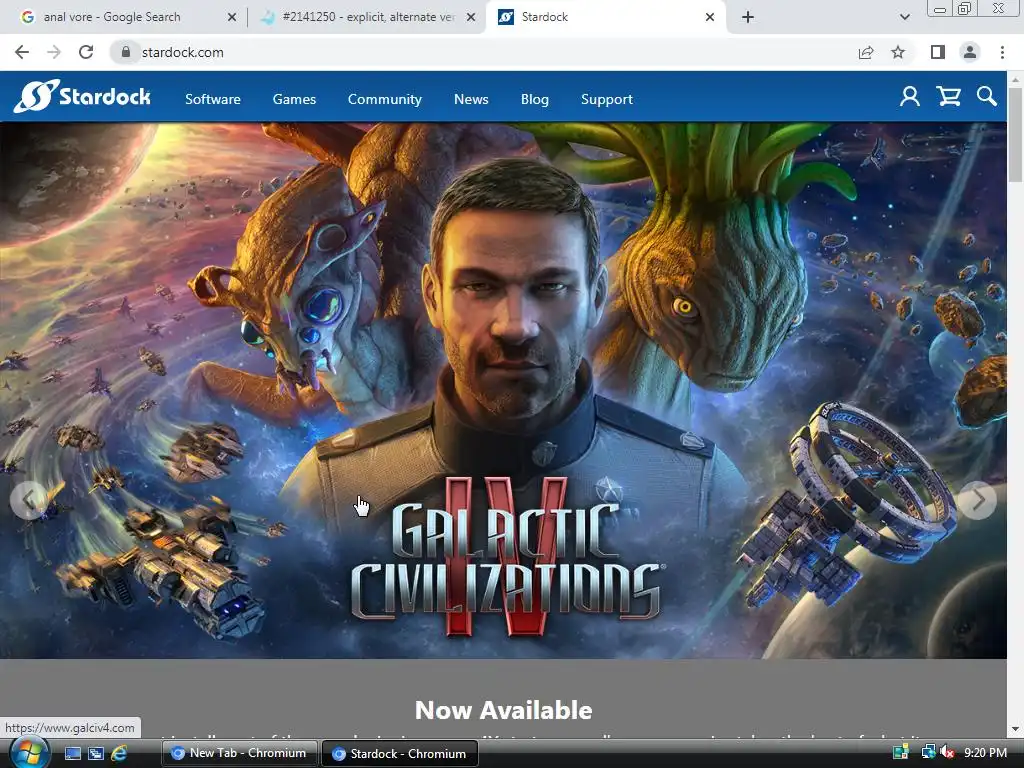Switch to New Tab - Chromium taskbar window

click(x=240, y=754)
